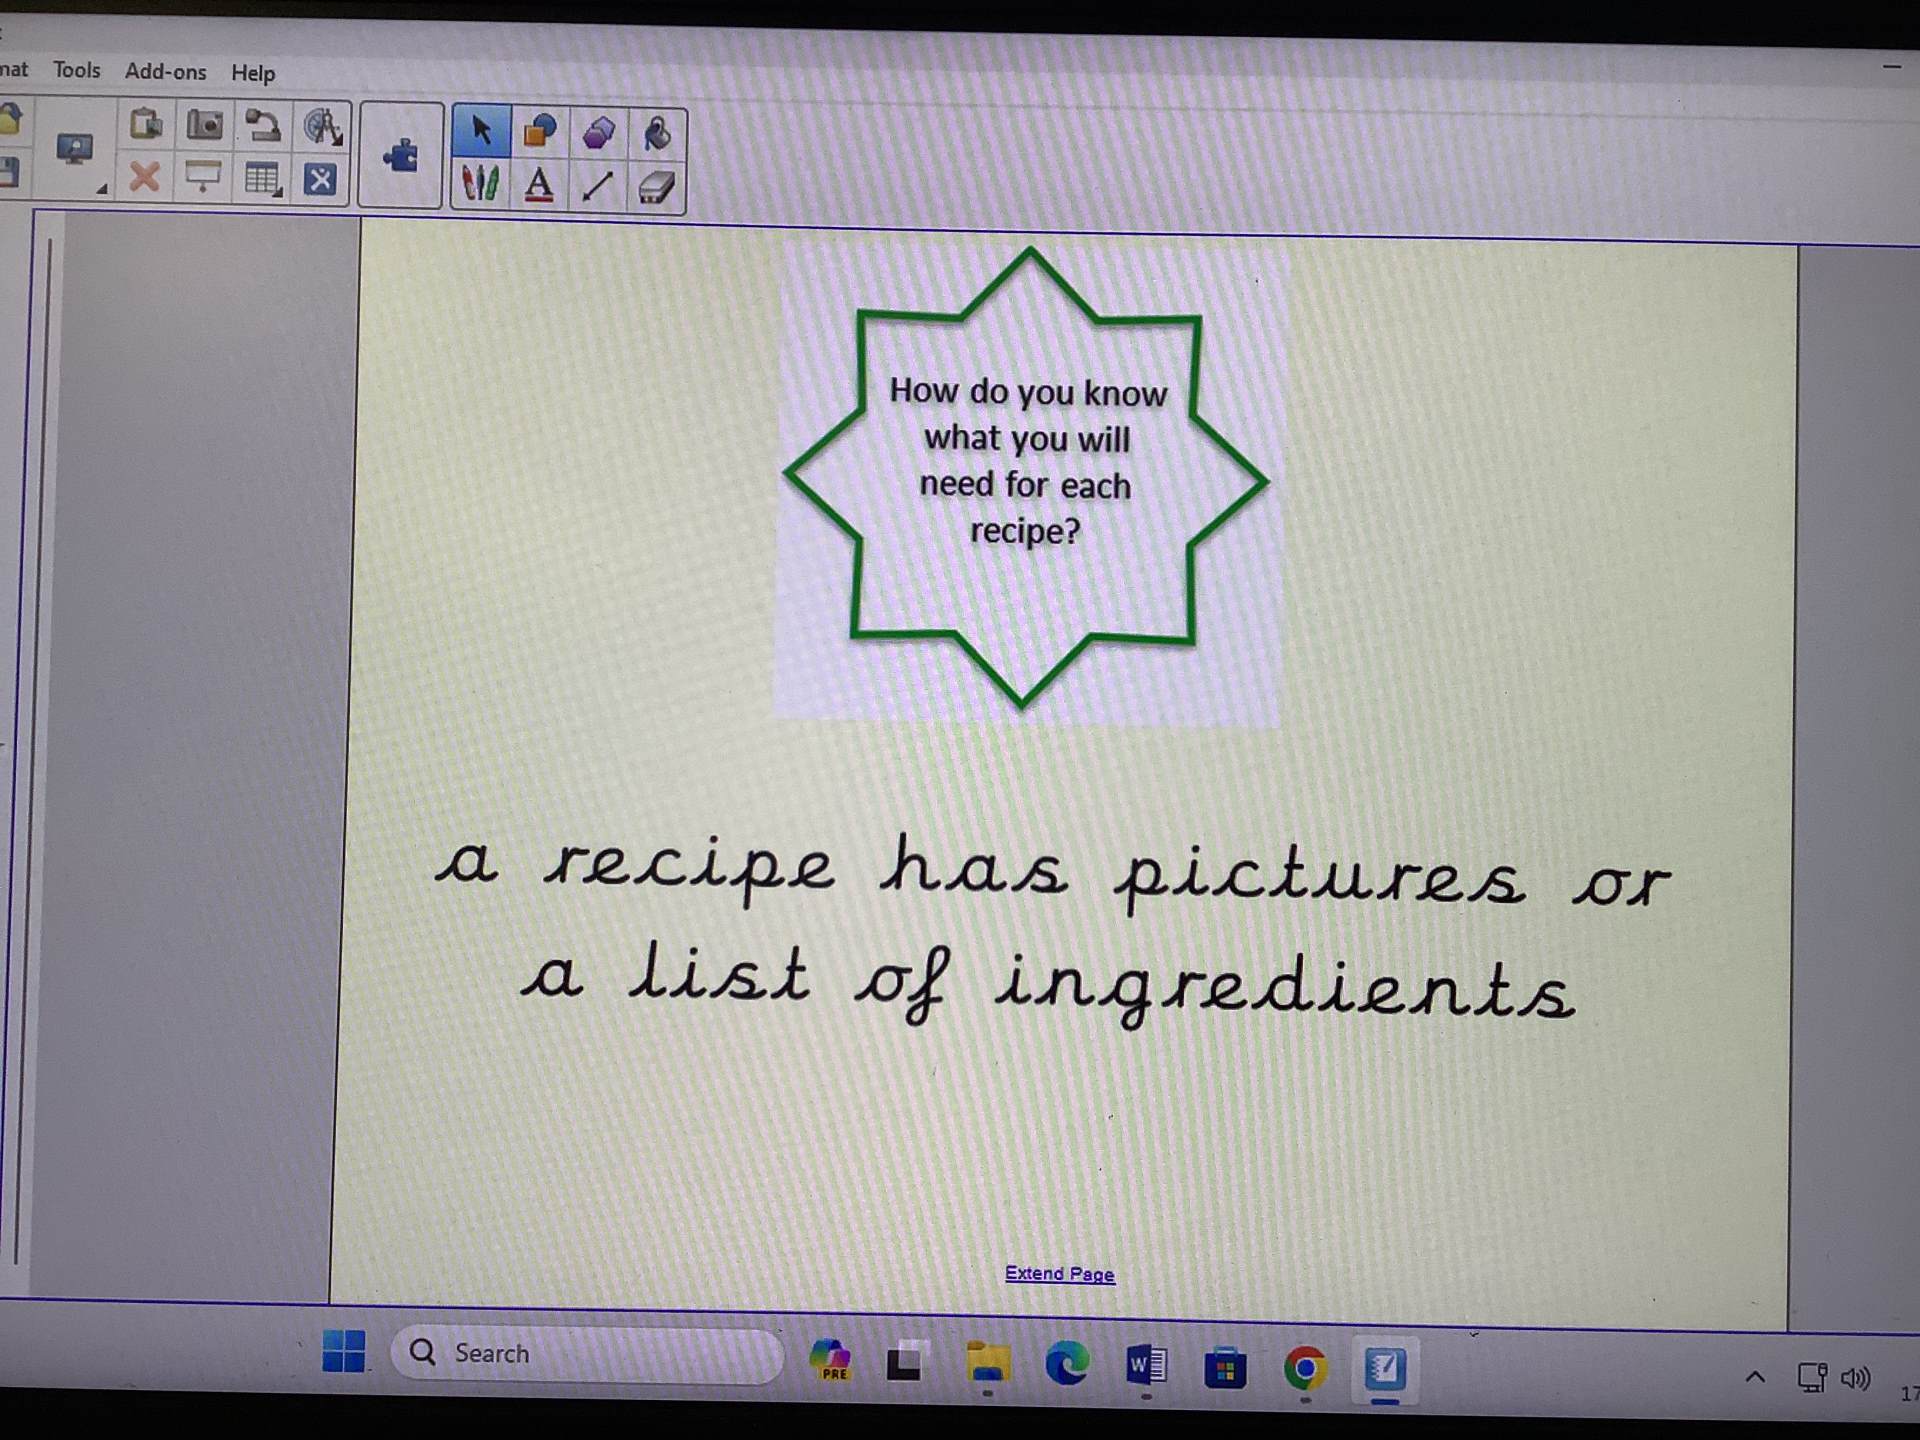
Task: Select the Regular Polygons tool
Action: pos(598,133)
